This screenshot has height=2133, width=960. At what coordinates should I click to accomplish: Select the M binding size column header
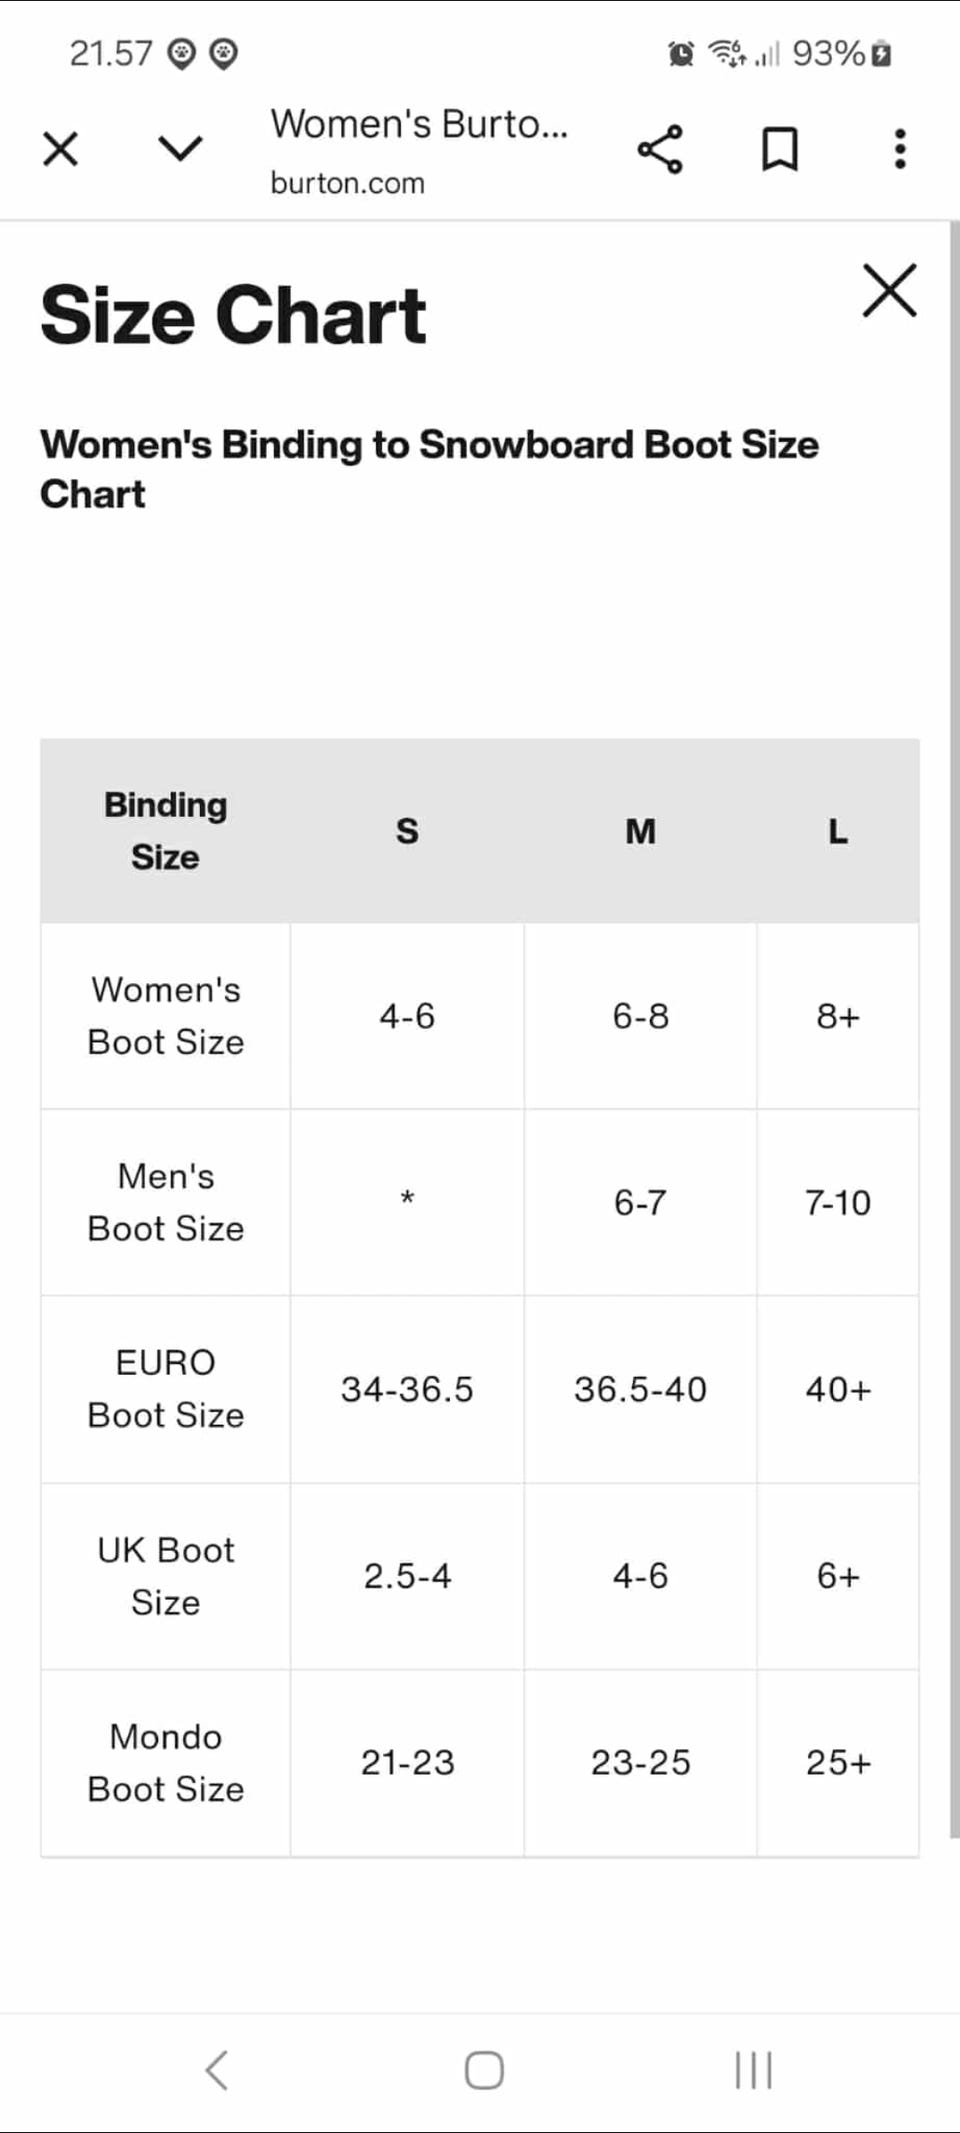coord(640,831)
